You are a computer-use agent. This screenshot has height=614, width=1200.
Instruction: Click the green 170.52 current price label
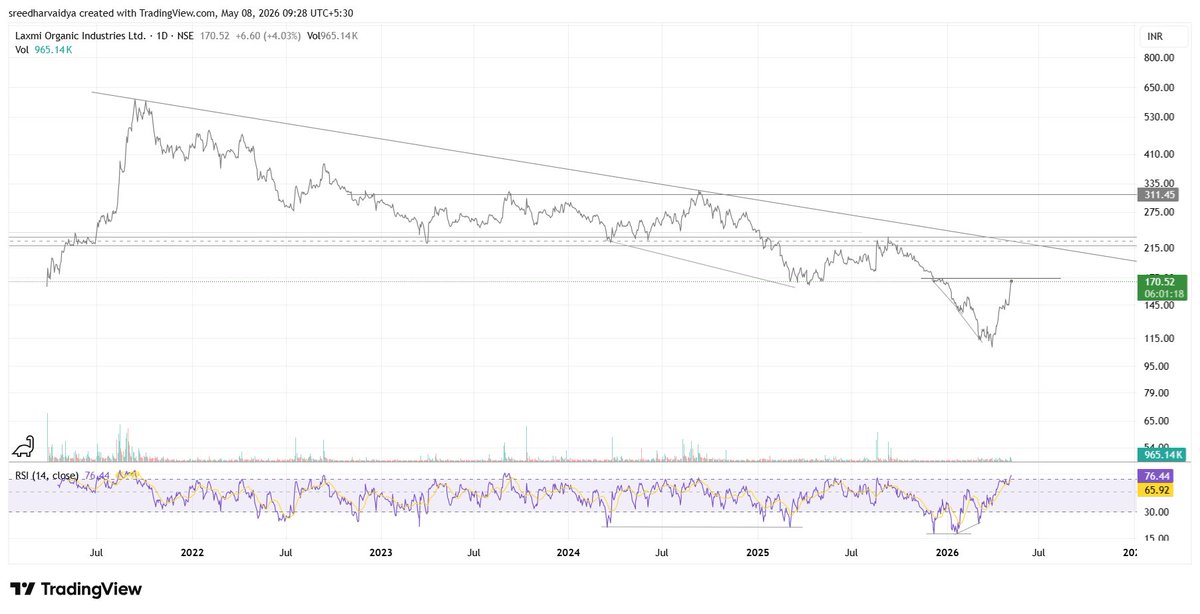click(x=1162, y=282)
